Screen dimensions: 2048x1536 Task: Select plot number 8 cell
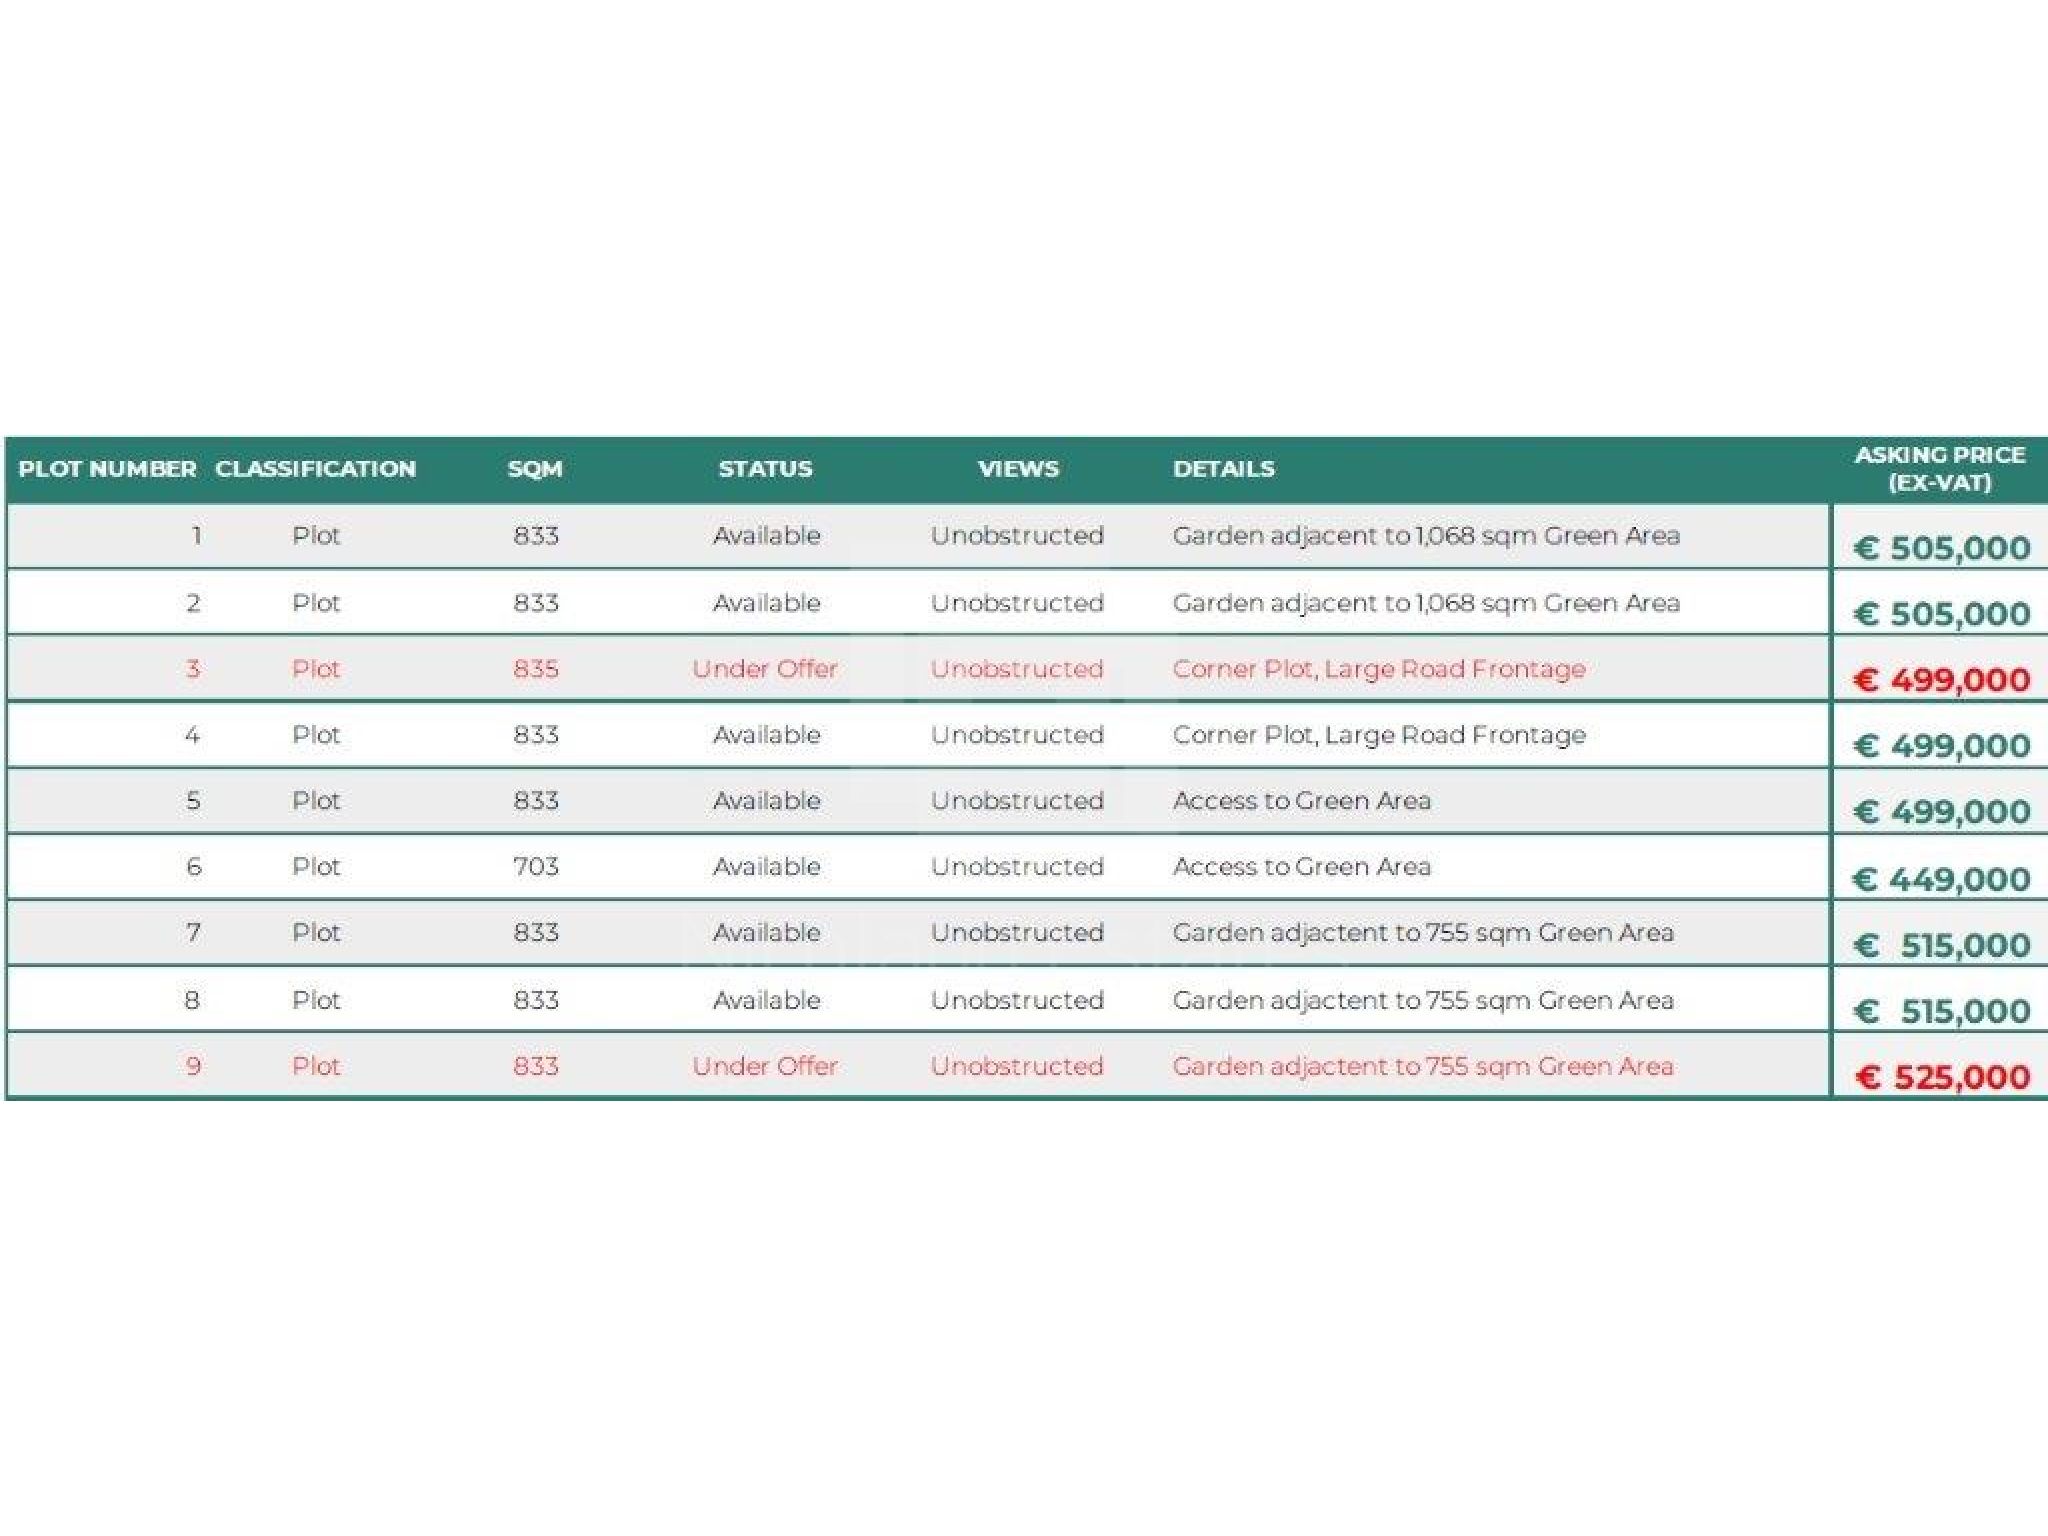click(192, 1000)
